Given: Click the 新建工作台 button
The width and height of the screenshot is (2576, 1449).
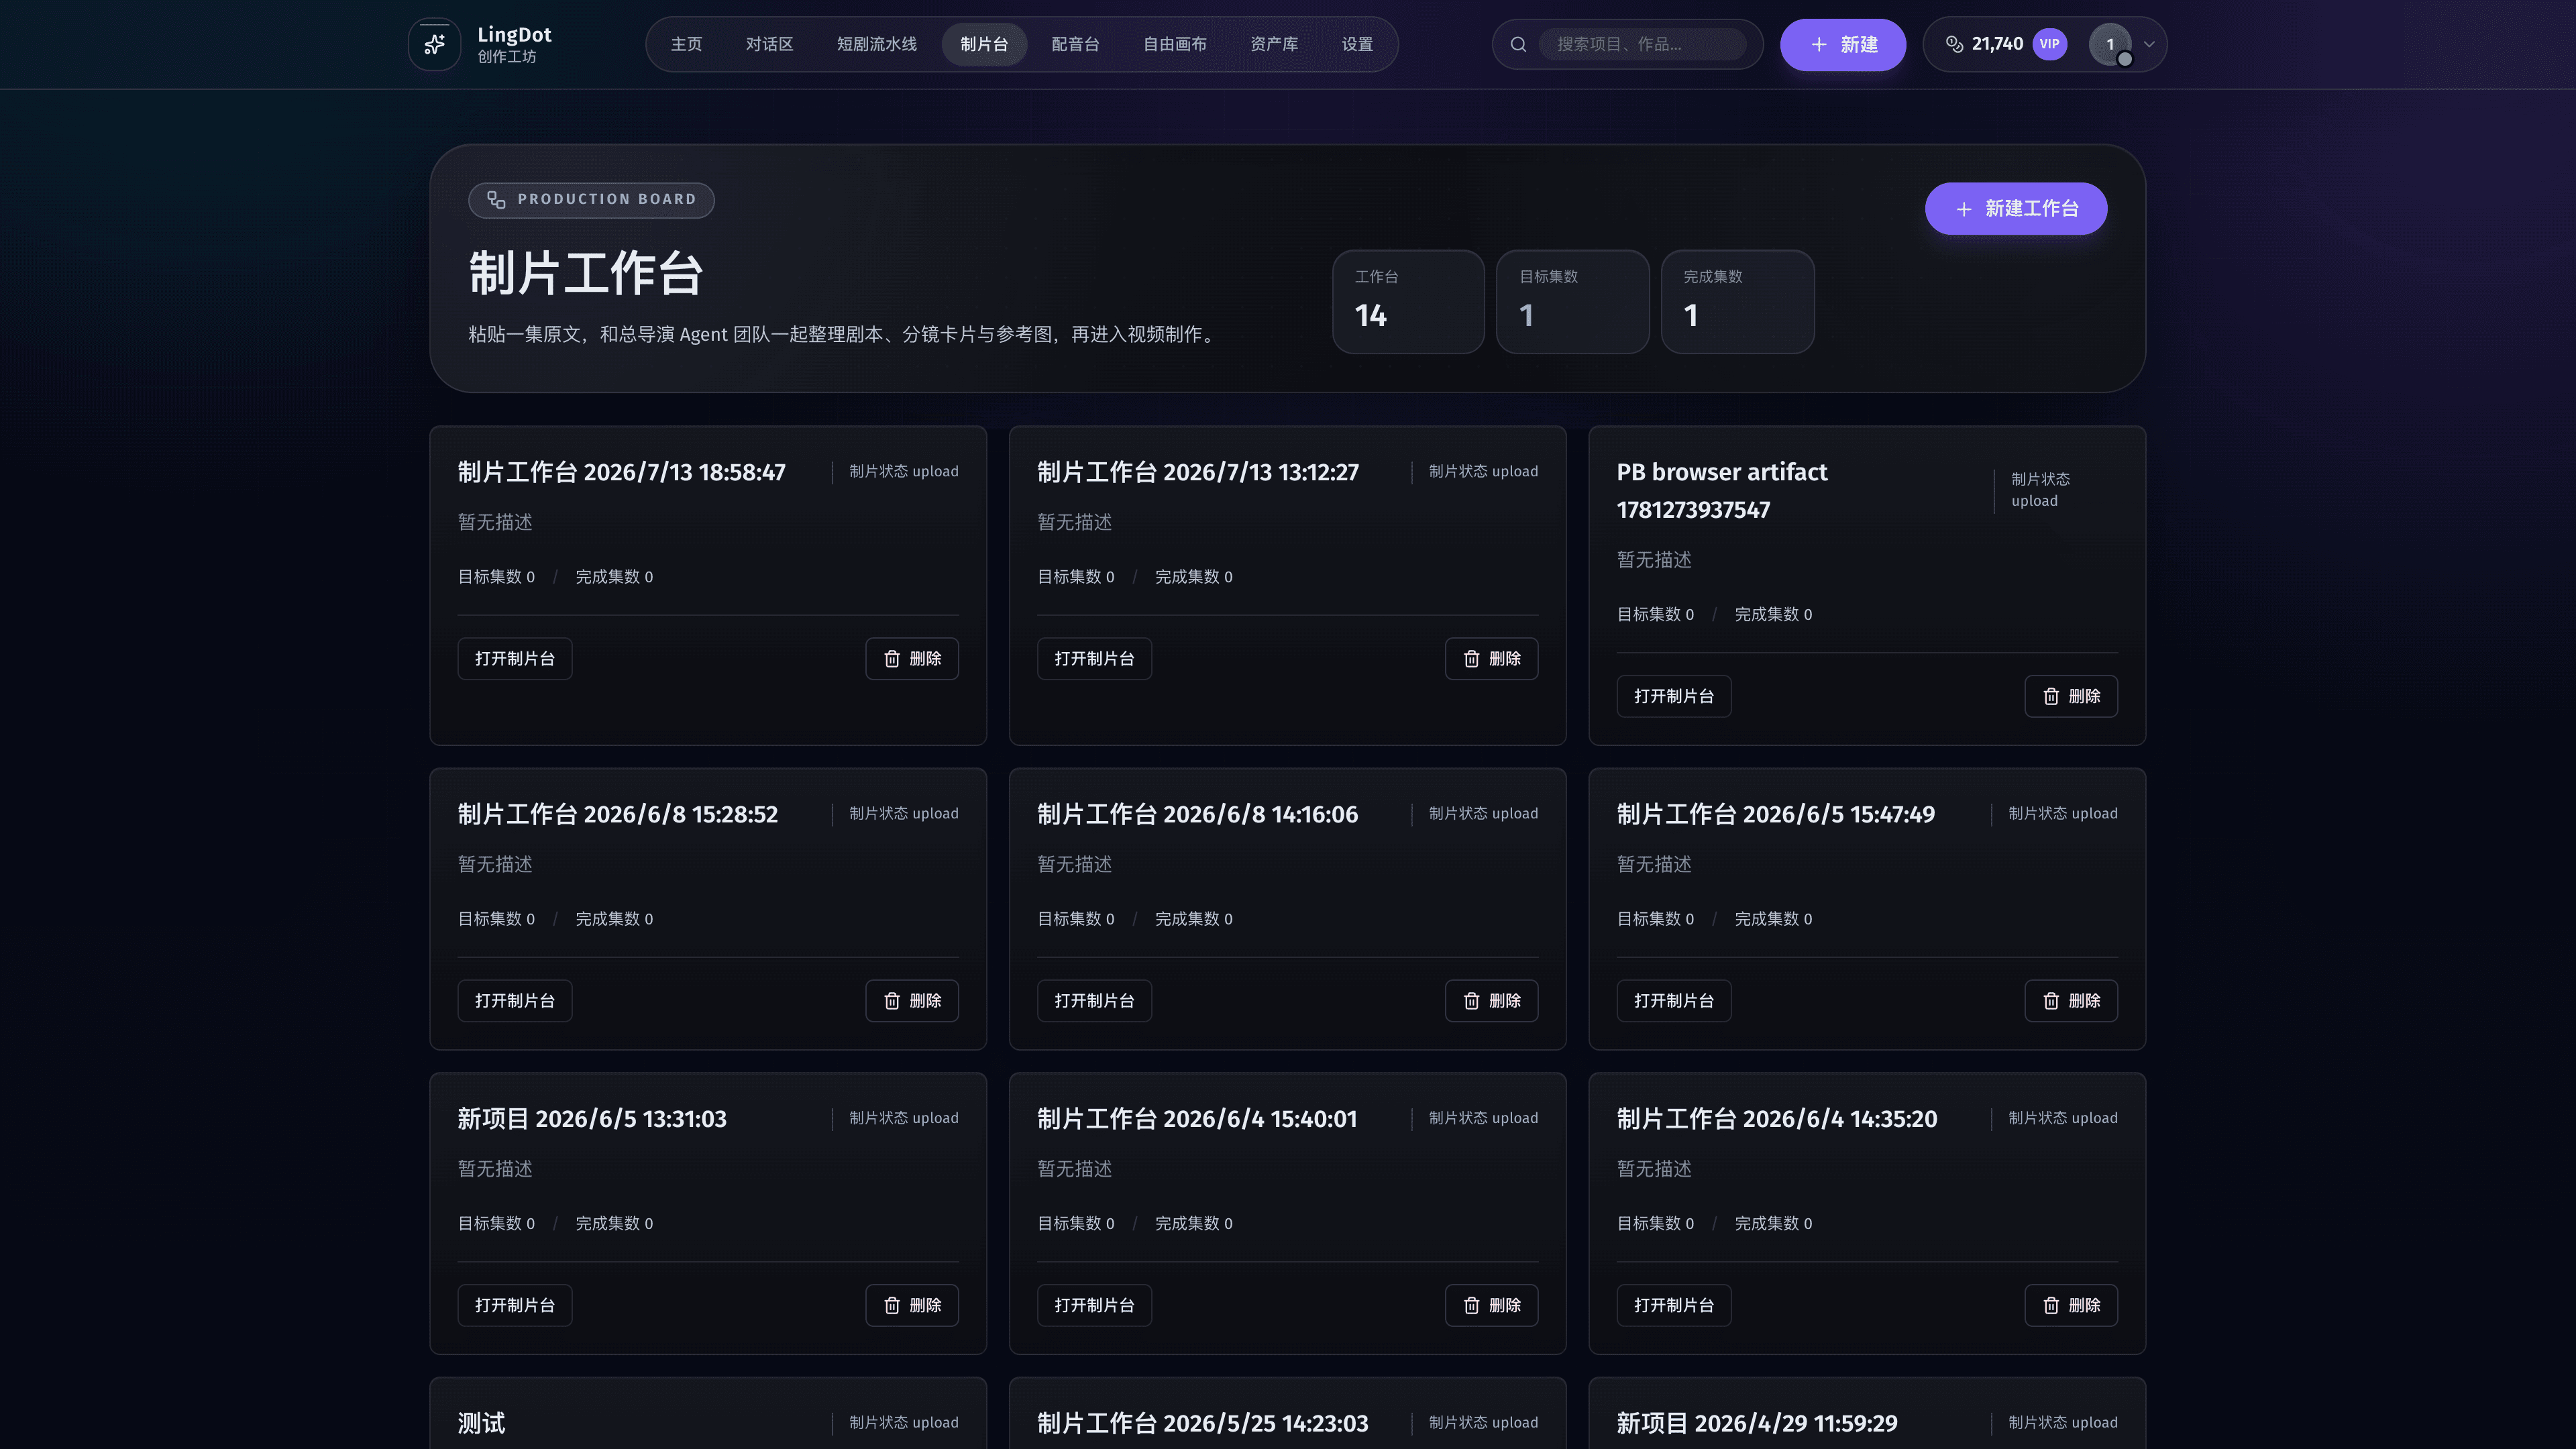Looking at the screenshot, I should point(2015,208).
